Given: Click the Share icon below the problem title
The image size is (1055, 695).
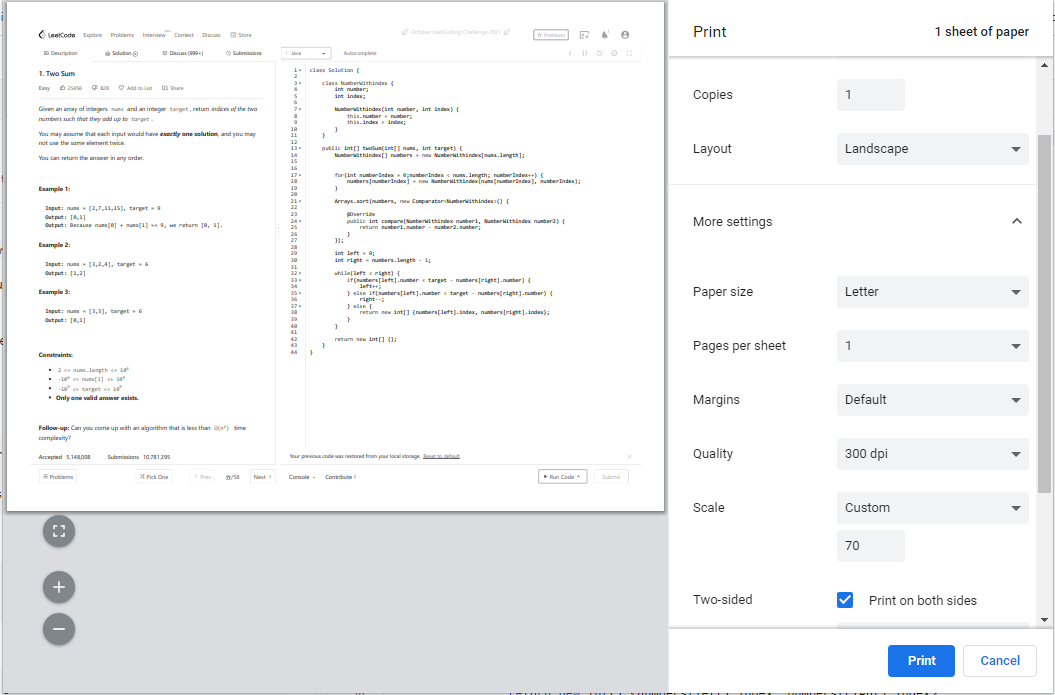Looking at the screenshot, I should pos(165,87).
